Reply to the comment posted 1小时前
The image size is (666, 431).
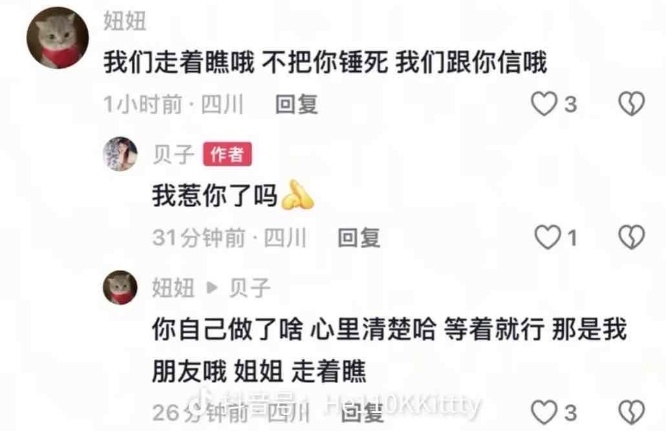click(x=296, y=104)
